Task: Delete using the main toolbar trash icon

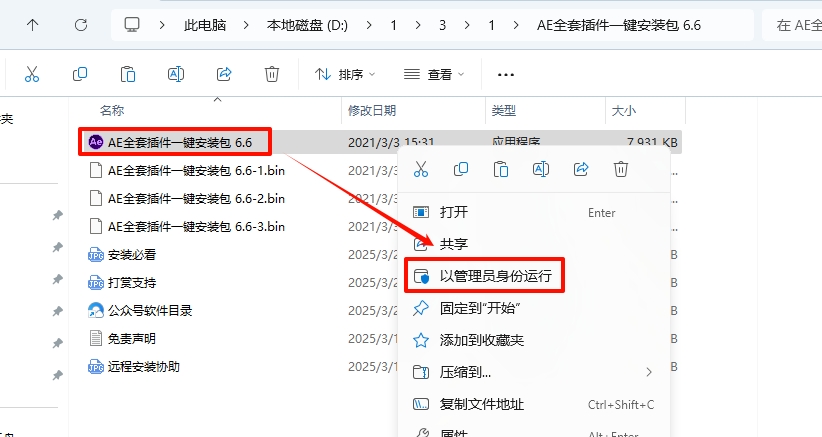Action: [x=272, y=74]
